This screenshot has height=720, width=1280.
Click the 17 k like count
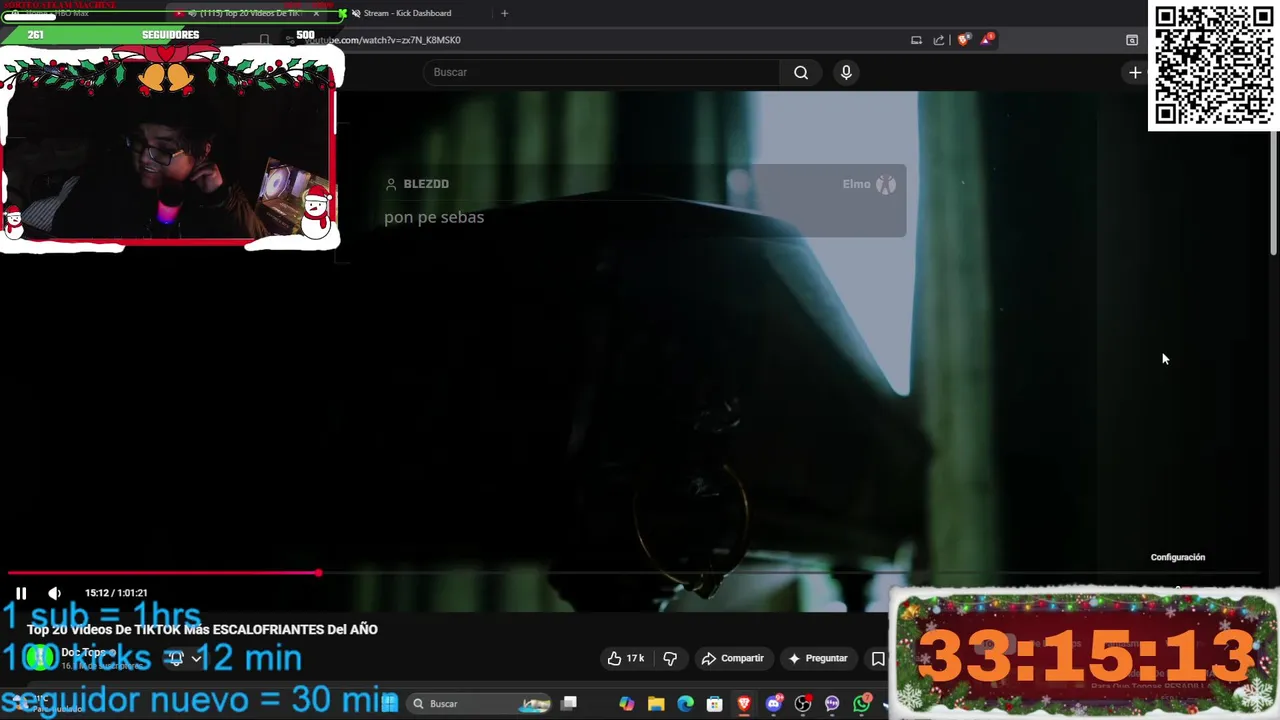(635, 658)
